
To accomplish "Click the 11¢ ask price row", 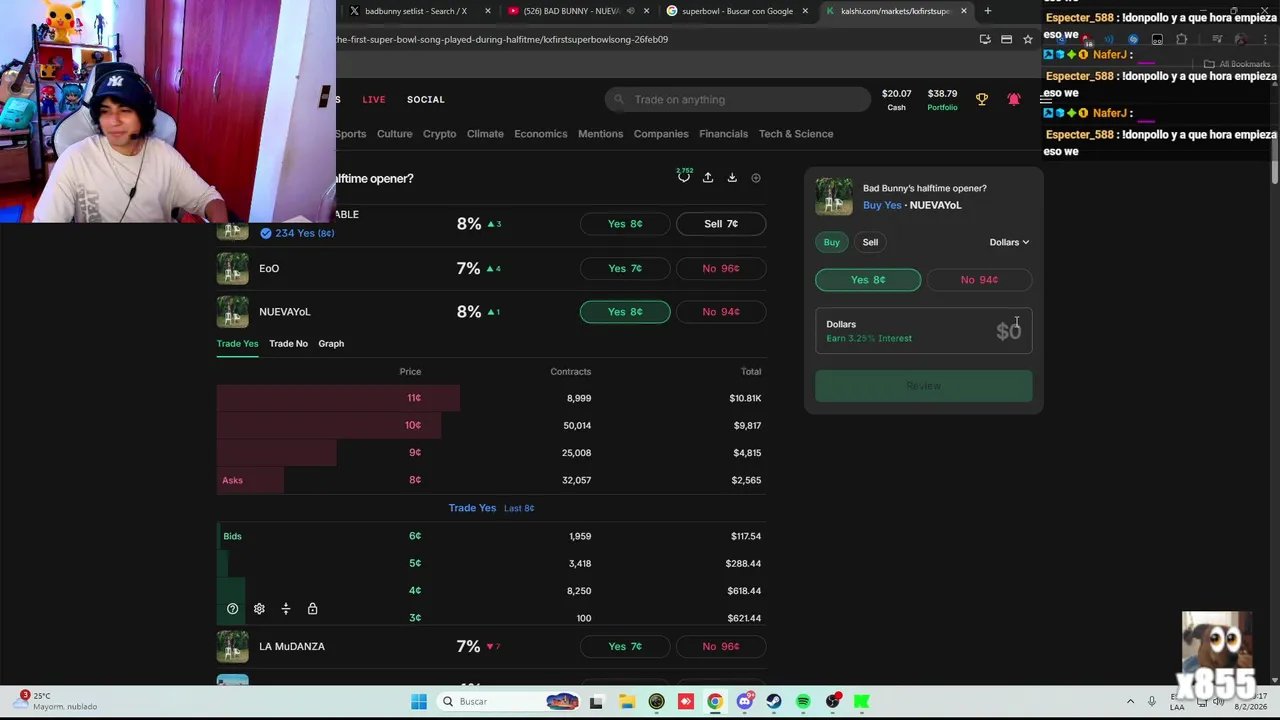I will point(491,398).
